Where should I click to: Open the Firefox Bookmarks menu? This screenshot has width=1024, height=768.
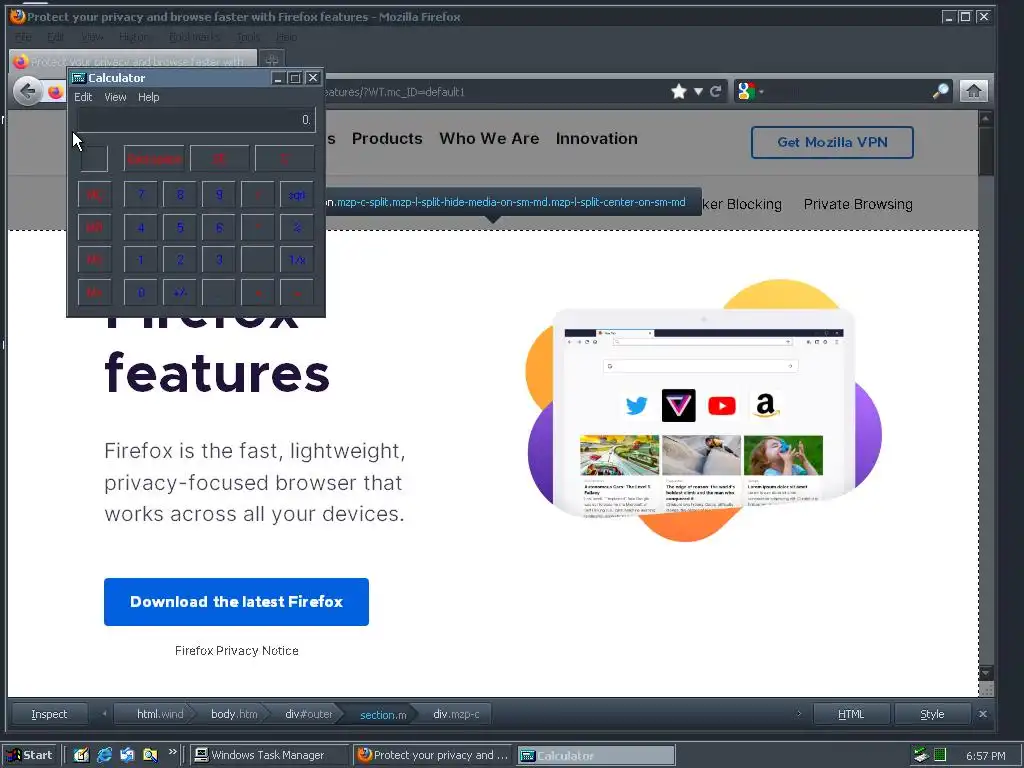195,37
